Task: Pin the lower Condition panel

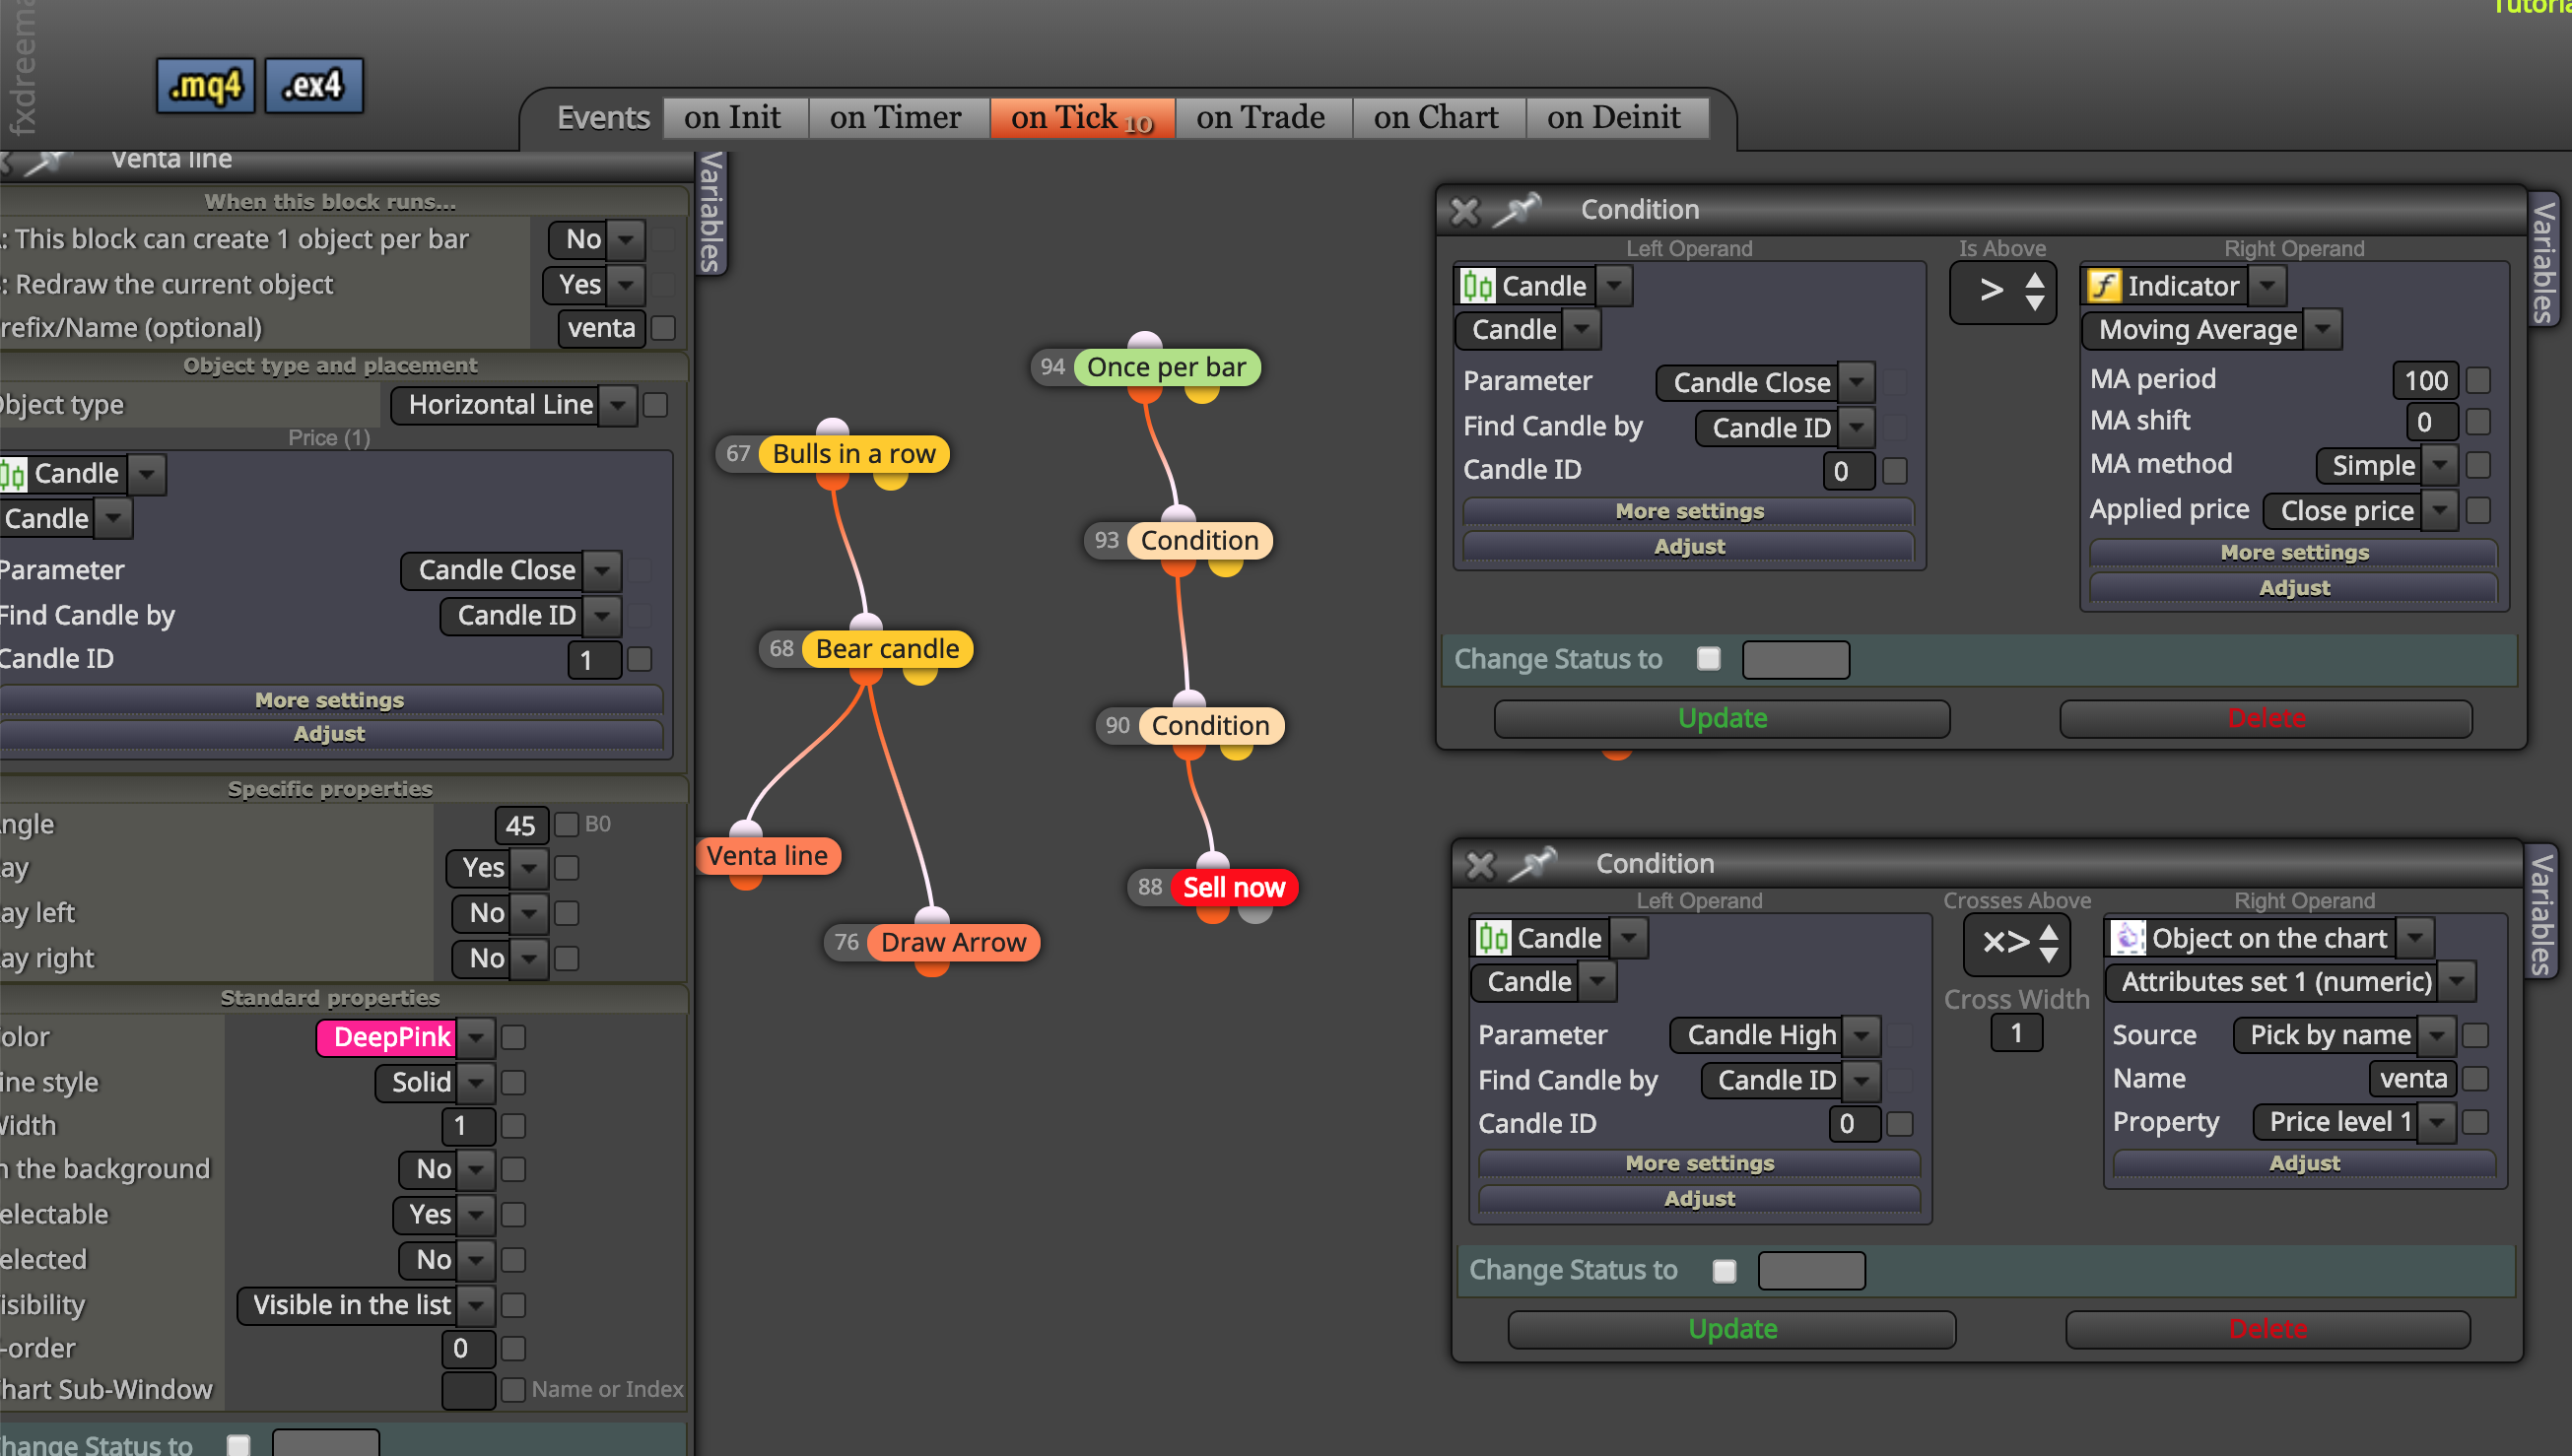Action: click(x=1533, y=863)
